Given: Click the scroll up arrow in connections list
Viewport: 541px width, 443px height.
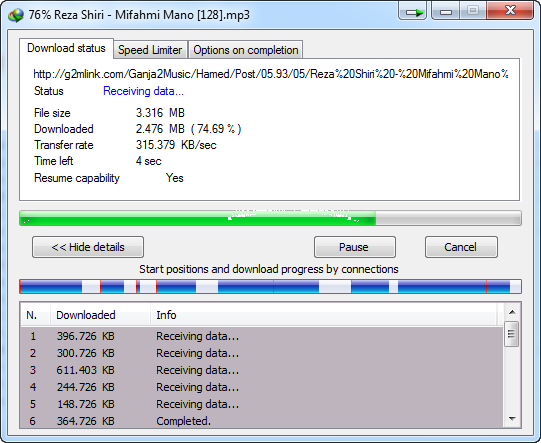Looking at the screenshot, I should tap(512, 312).
